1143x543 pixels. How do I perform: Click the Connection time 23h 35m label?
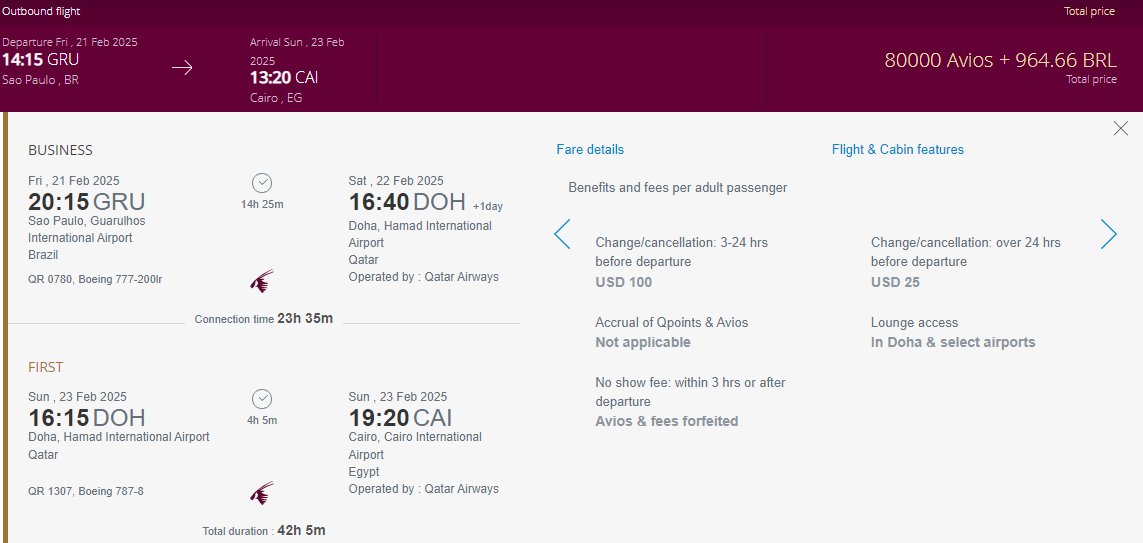pos(264,319)
